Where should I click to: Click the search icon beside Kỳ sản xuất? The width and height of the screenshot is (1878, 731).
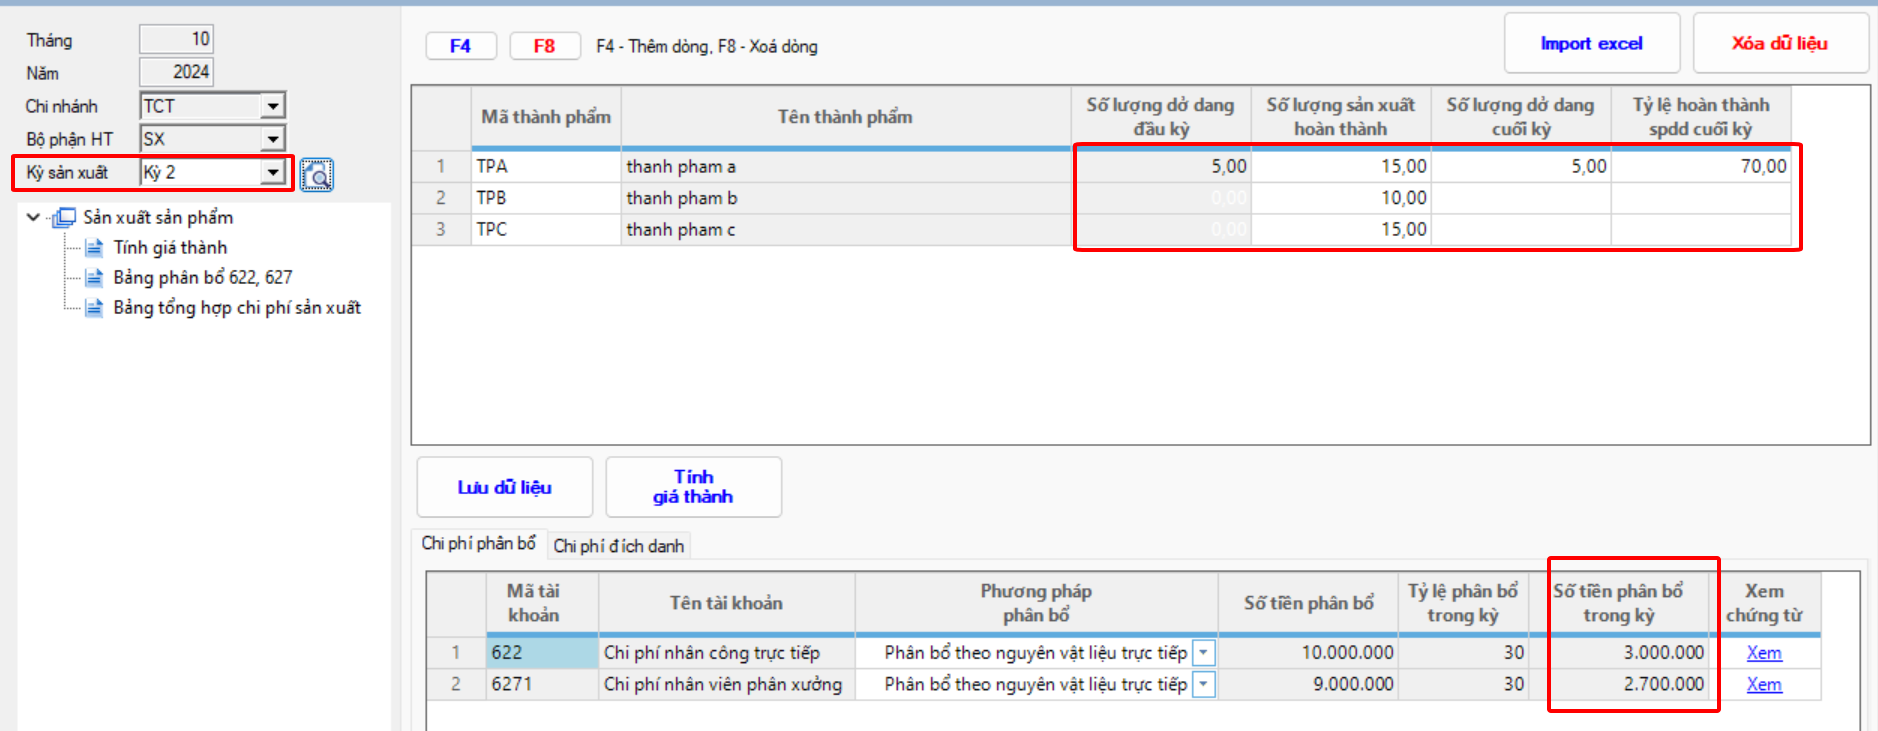click(317, 175)
